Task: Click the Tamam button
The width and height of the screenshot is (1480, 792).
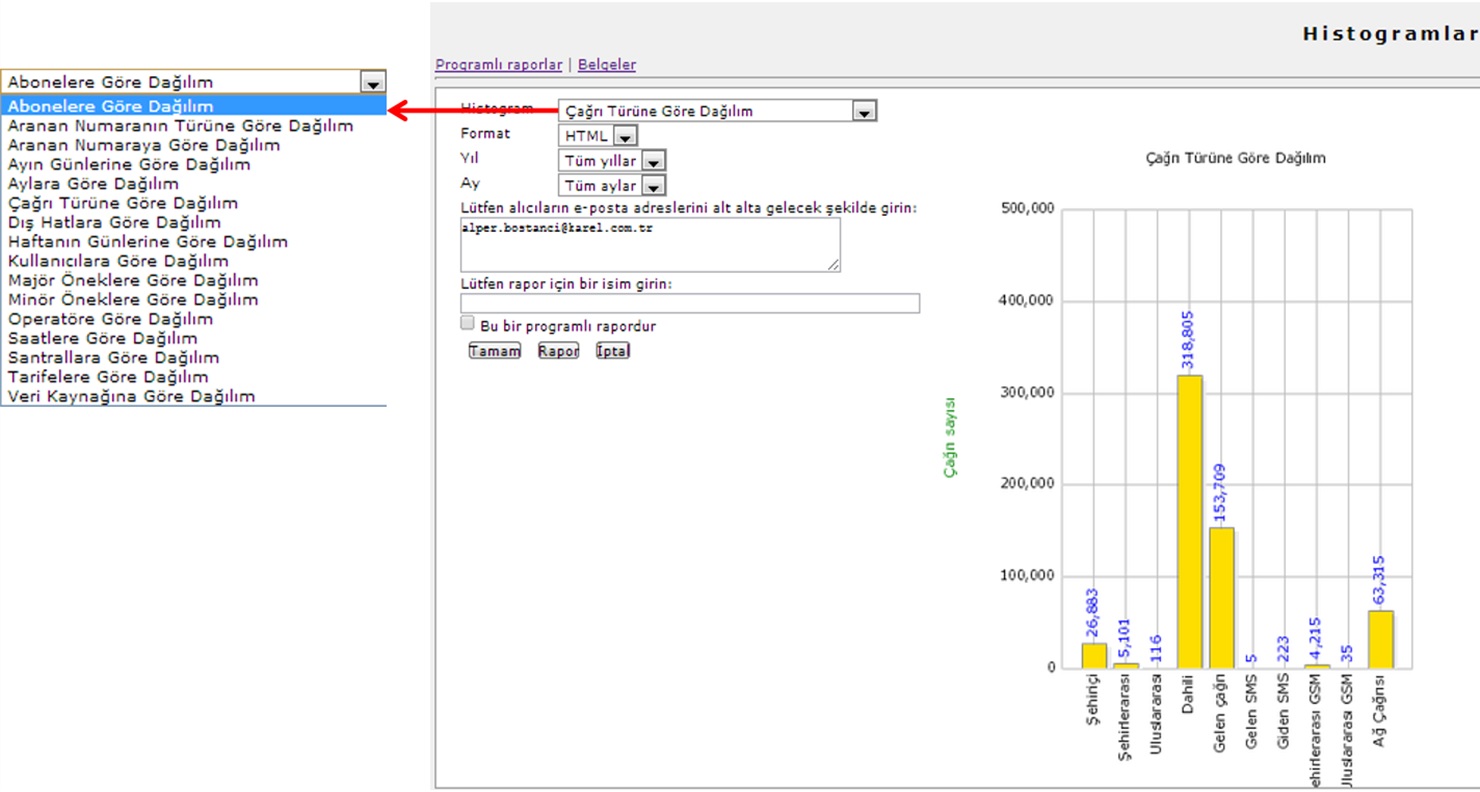Action: [494, 351]
